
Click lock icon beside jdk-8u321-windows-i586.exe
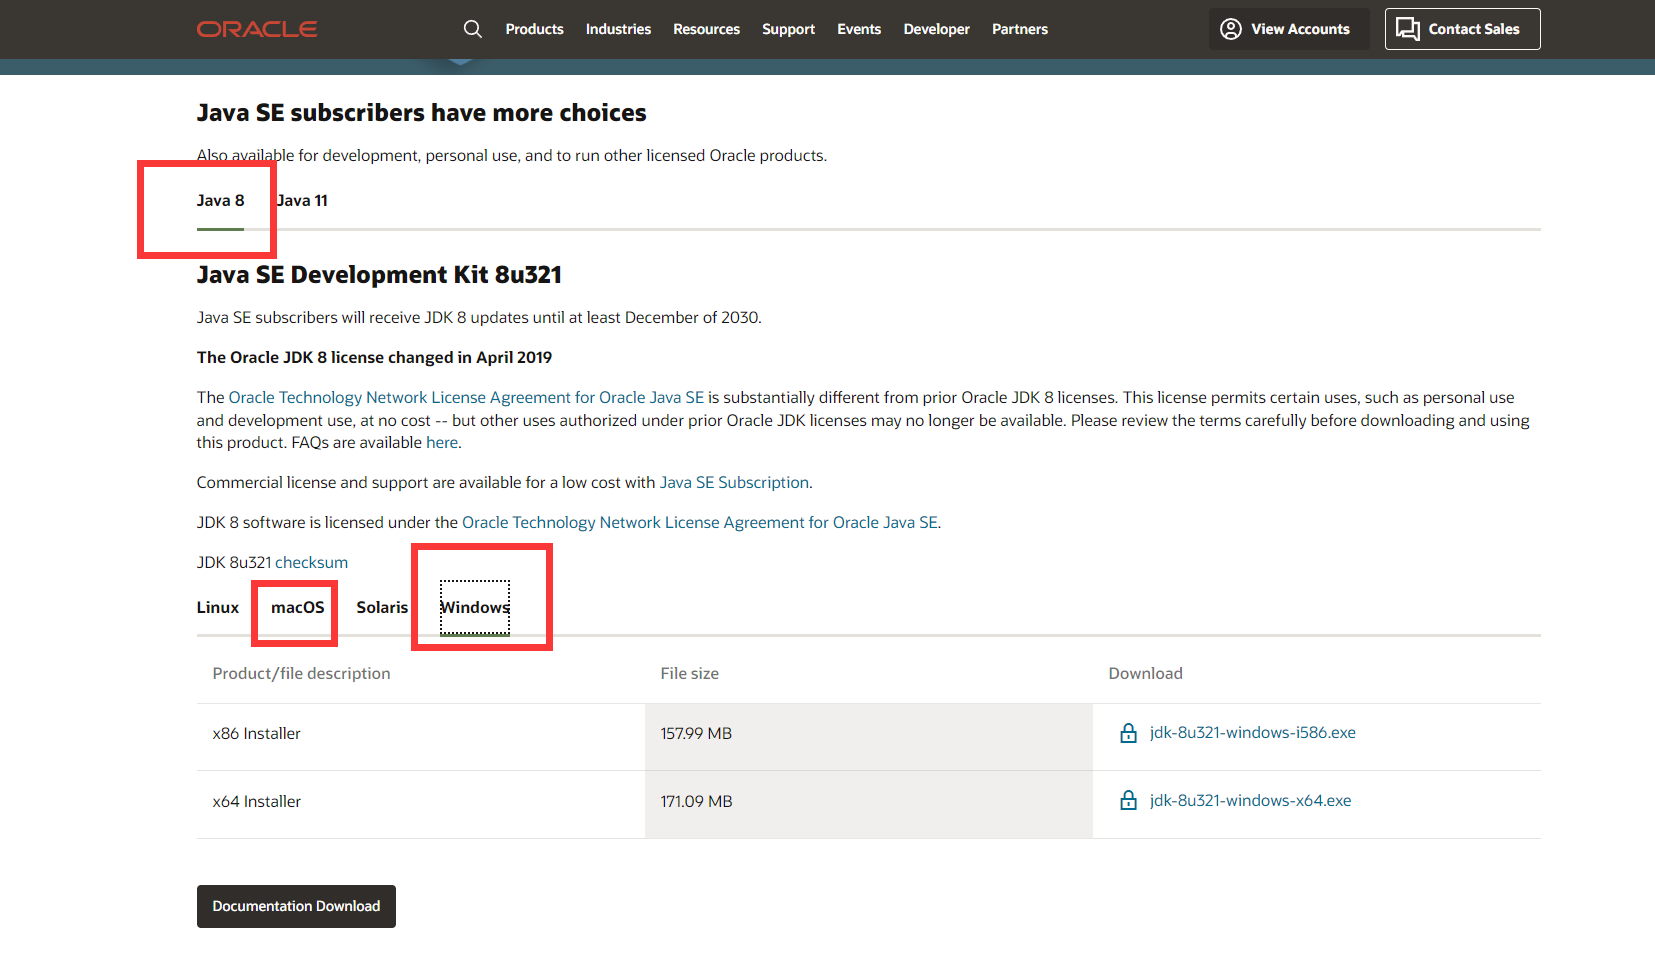1128,733
